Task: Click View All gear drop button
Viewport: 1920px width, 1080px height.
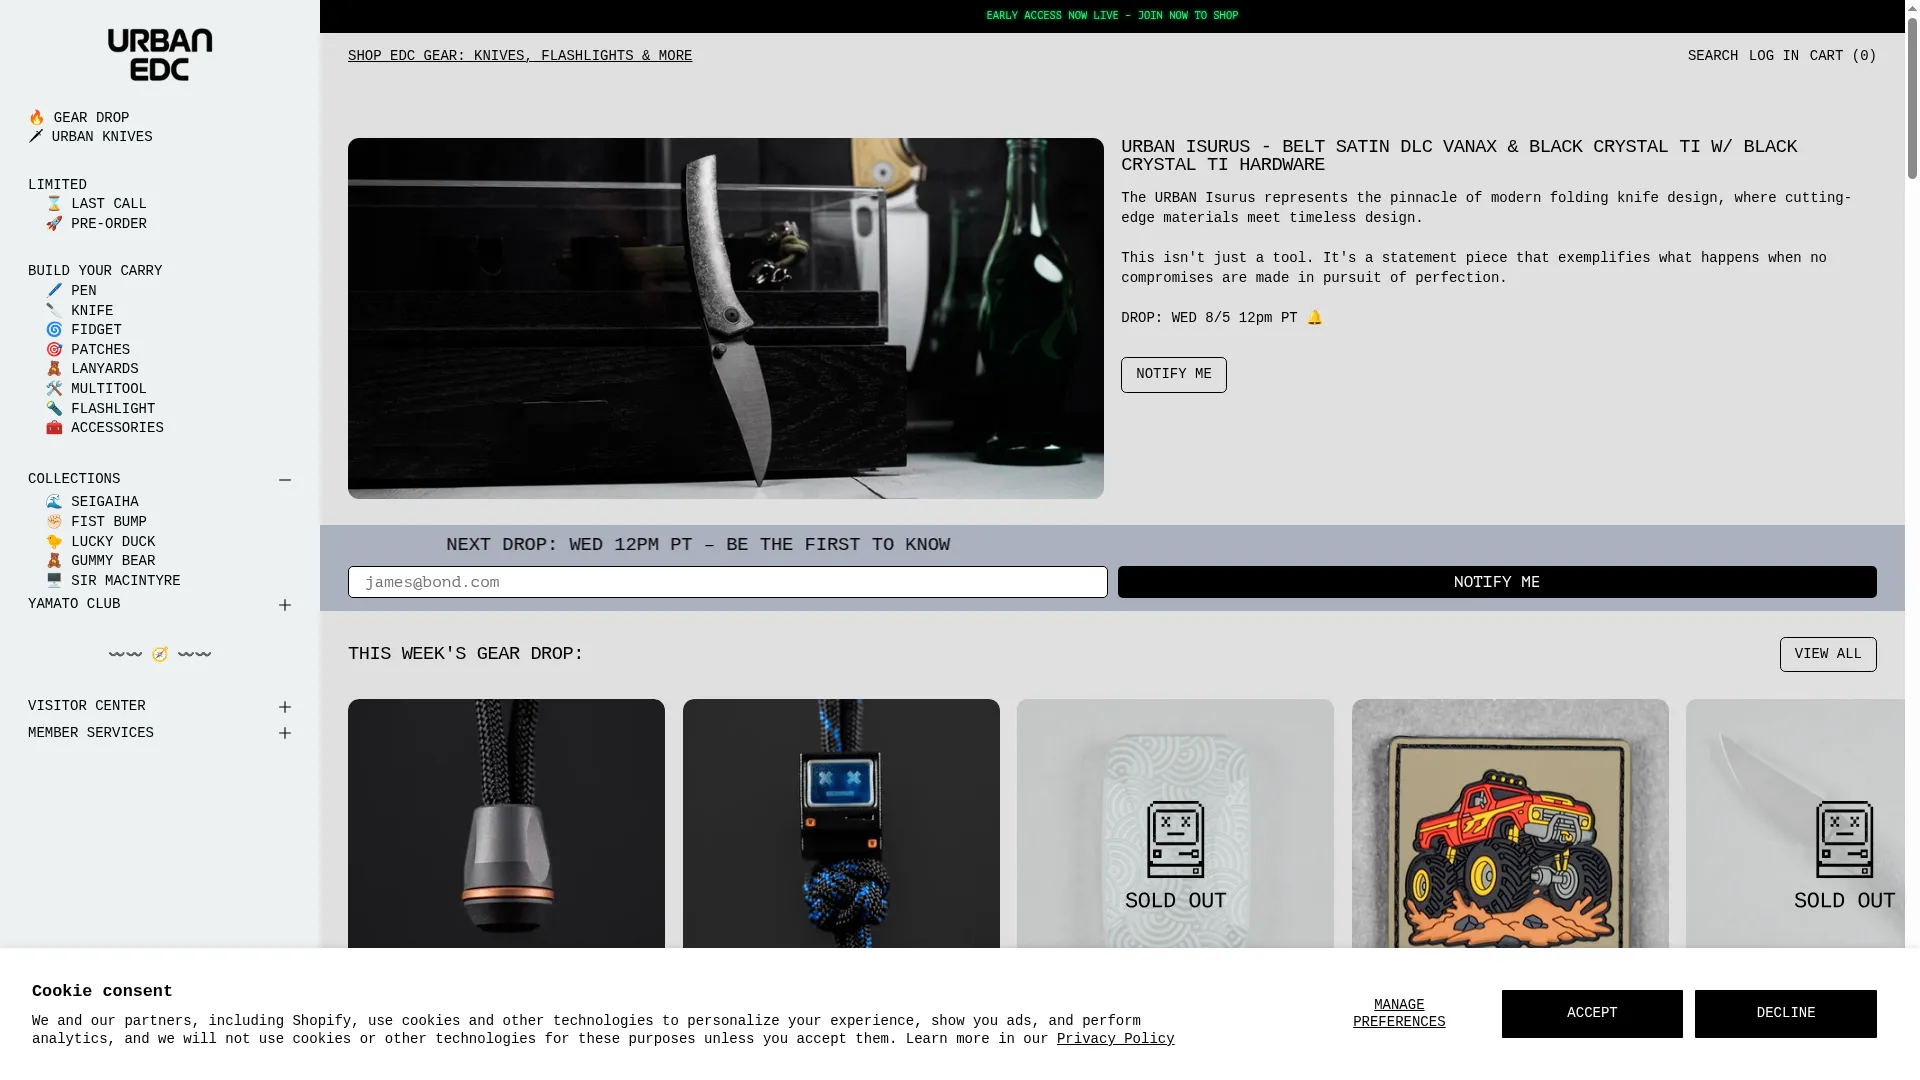Action: click(x=1827, y=655)
